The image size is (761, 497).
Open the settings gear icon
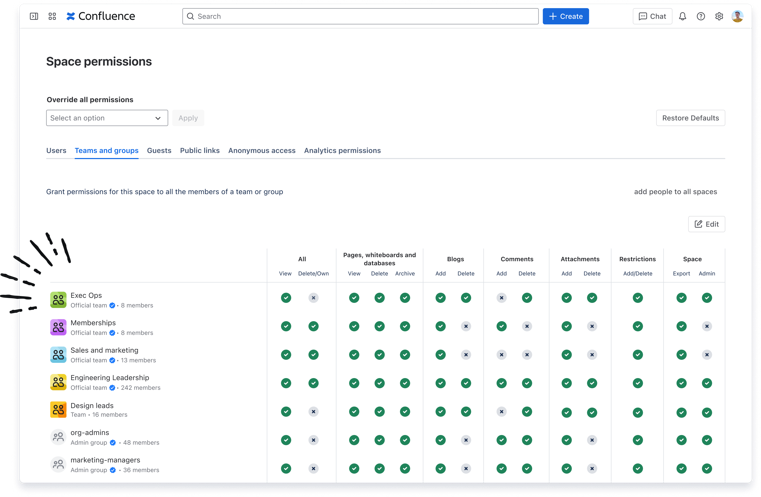(719, 17)
